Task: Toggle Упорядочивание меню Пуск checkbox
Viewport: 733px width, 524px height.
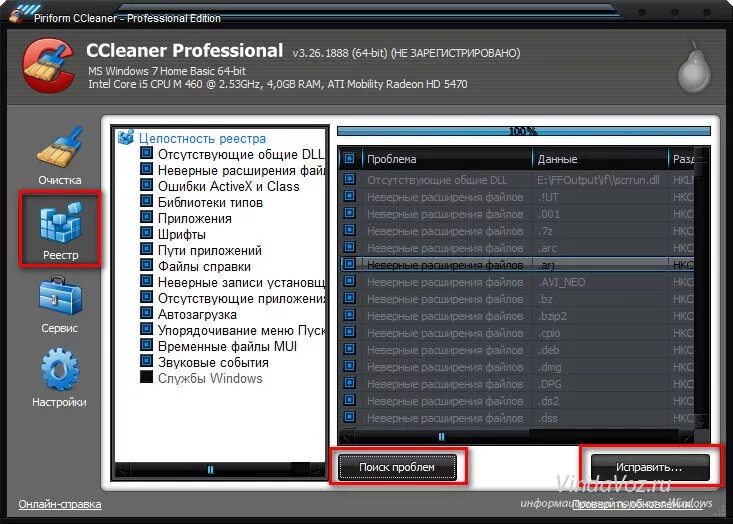Action: [x=146, y=329]
